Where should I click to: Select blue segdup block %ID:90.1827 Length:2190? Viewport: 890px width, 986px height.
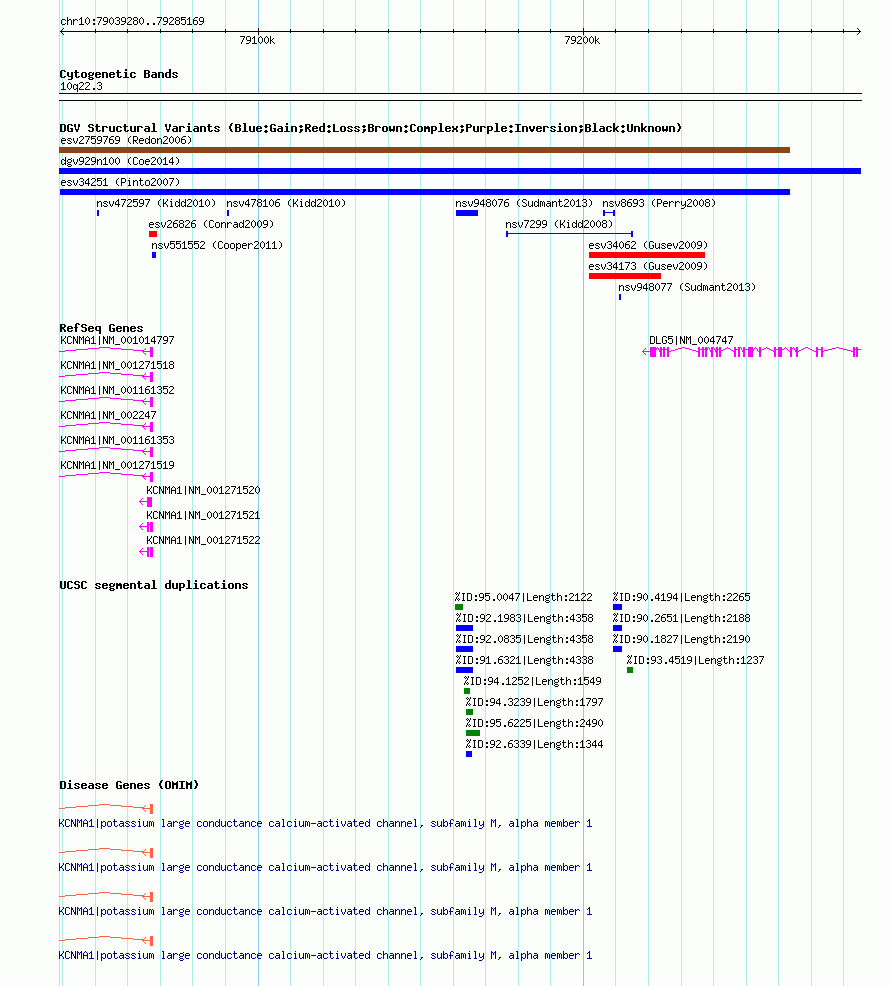(618, 649)
